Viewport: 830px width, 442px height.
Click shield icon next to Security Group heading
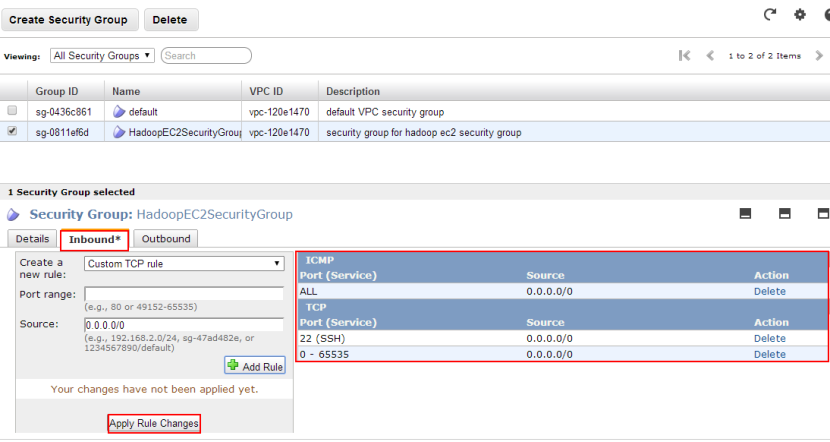point(13,214)
